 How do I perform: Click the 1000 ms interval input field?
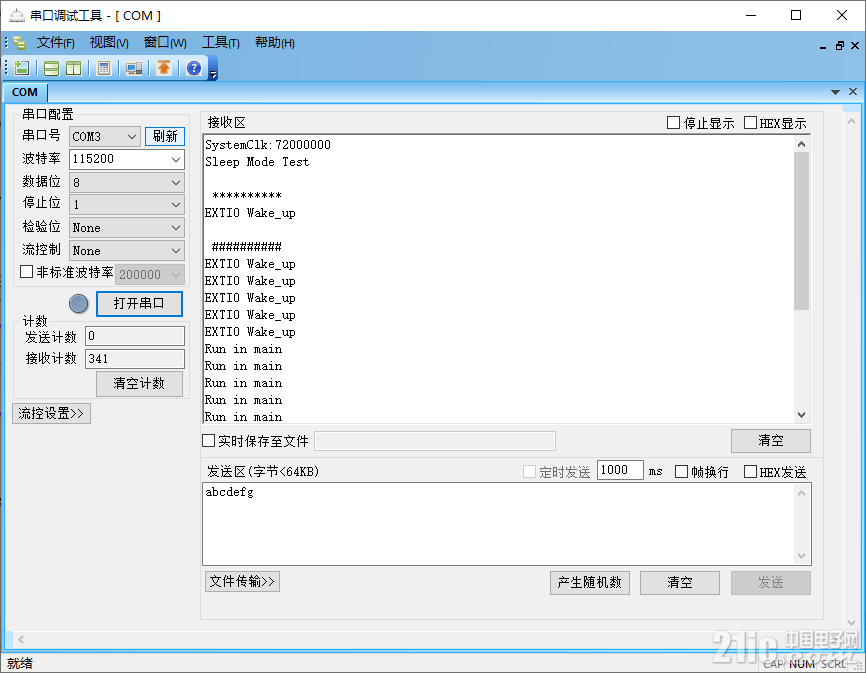[x=620, y=470]
